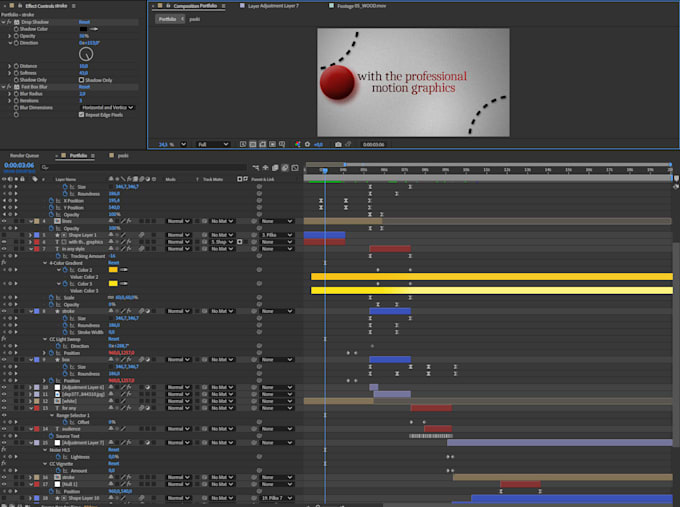Collapse the Fast Box Blur effect
The height and width of the screenshot is (507, 680).
click(3, 87)
